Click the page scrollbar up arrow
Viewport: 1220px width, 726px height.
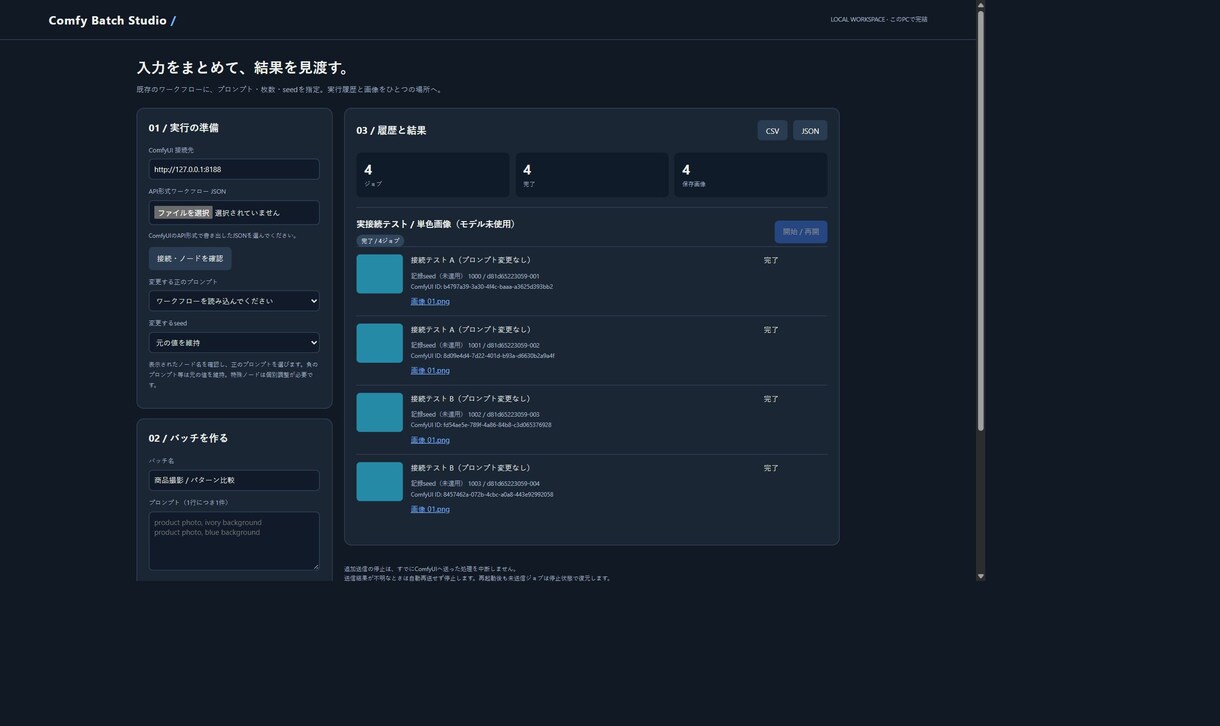tap(980, 5)
